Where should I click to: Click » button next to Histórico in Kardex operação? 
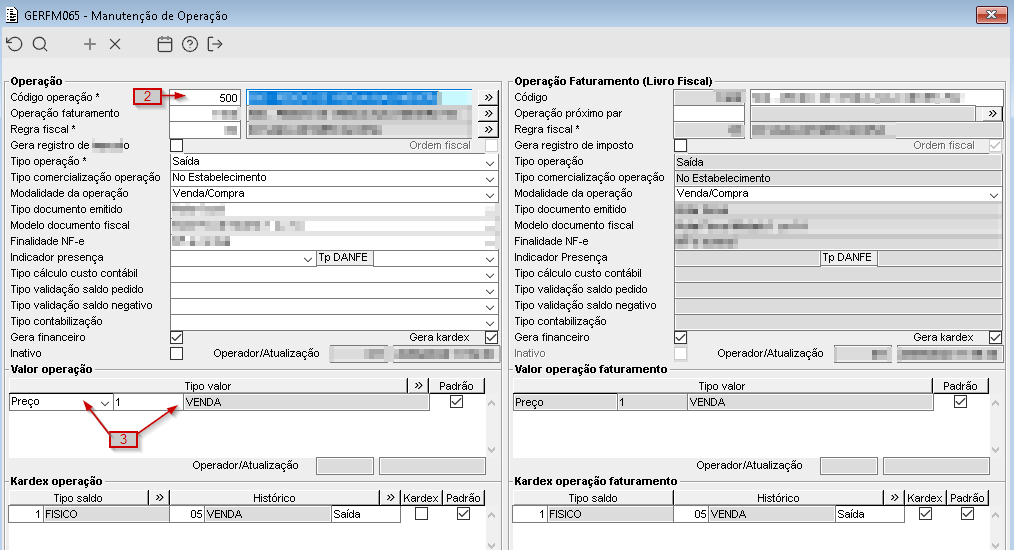click(x=390, y=498)
